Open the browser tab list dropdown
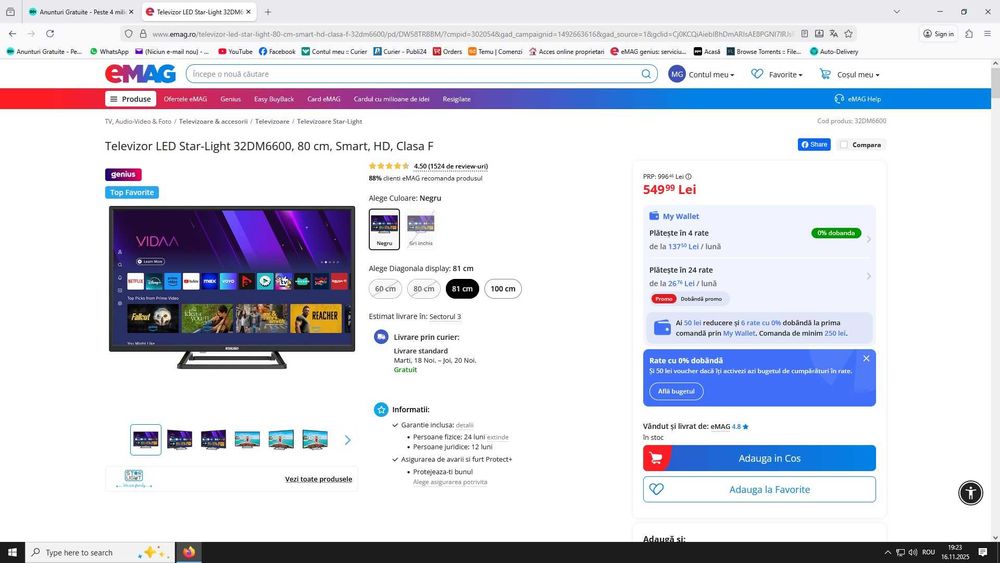Image resolution: width=1000 pixels, height=563 pixels. click(x=897, y=11)
